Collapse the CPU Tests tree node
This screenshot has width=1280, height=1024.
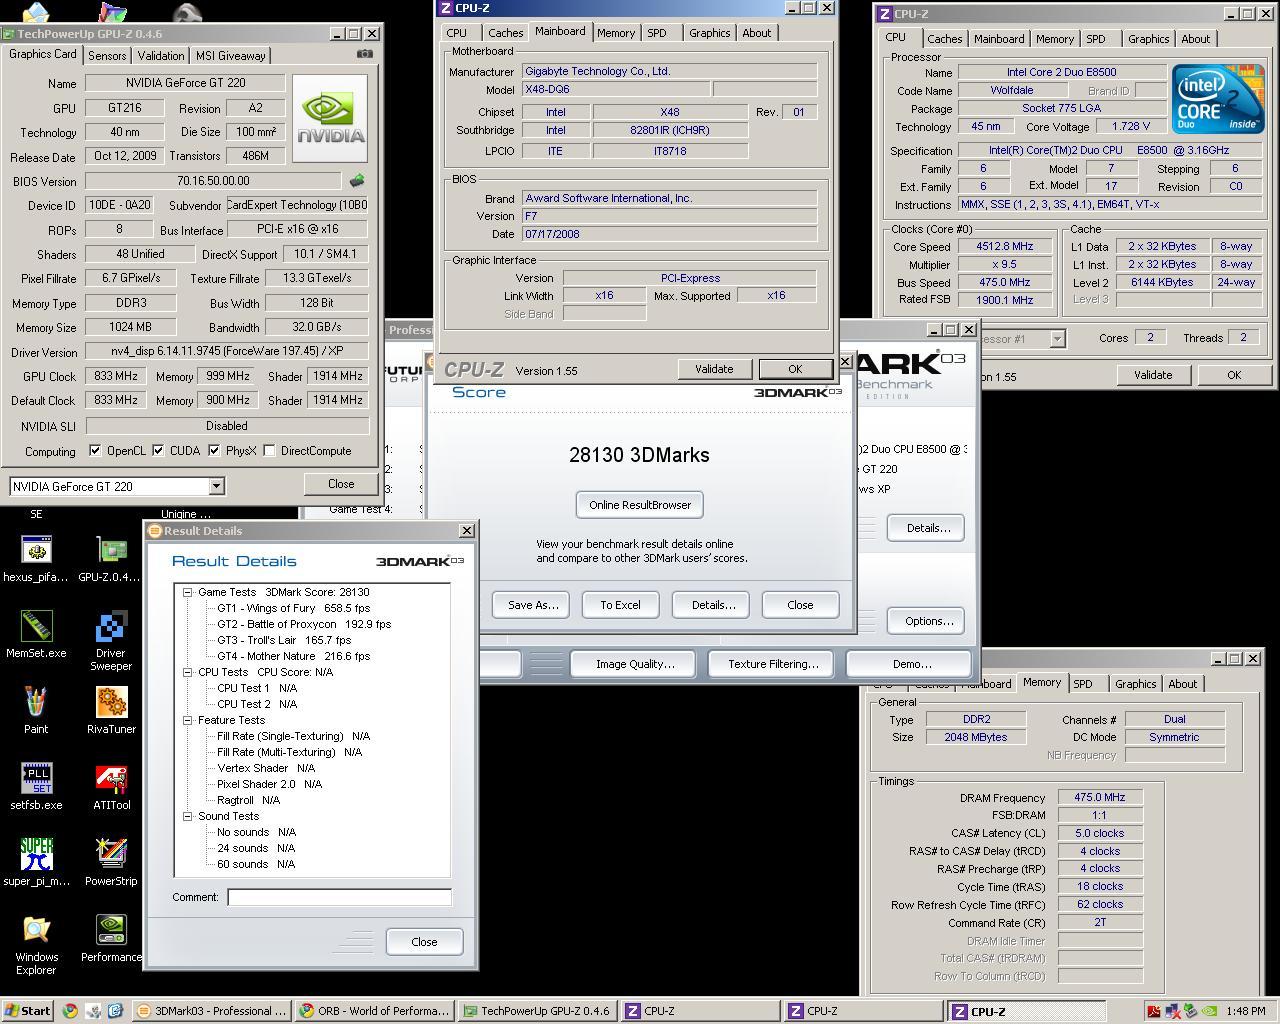187,672
